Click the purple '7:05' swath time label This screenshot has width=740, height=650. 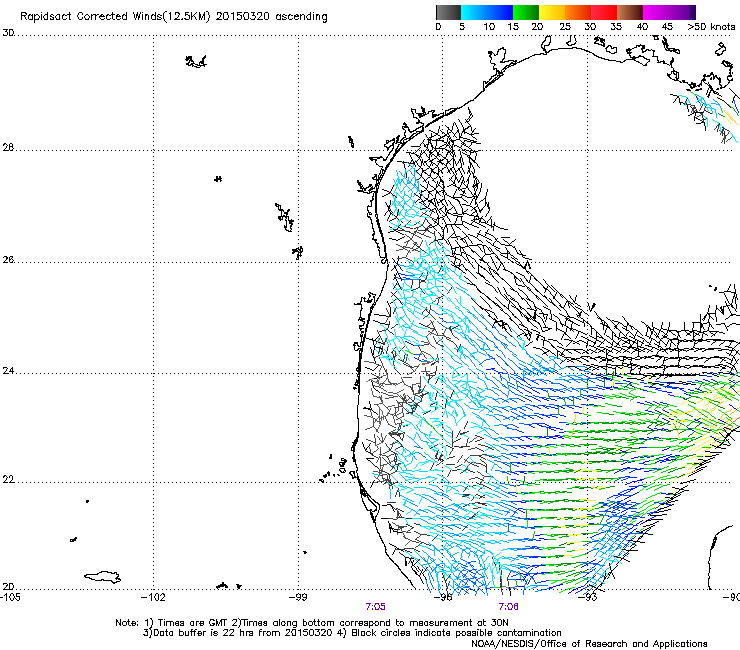pos(375,607)
